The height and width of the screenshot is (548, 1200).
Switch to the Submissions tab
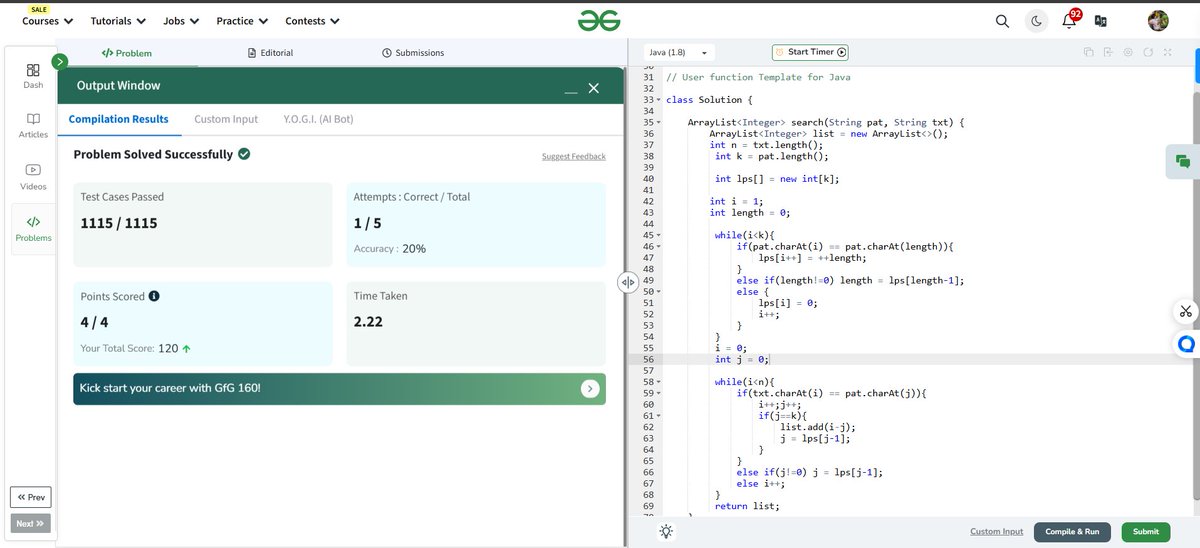point(413,53)
